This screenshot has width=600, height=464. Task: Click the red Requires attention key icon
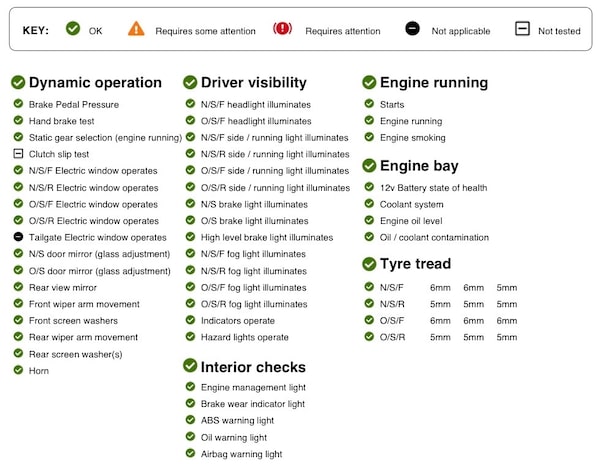(x=282, y=29)
